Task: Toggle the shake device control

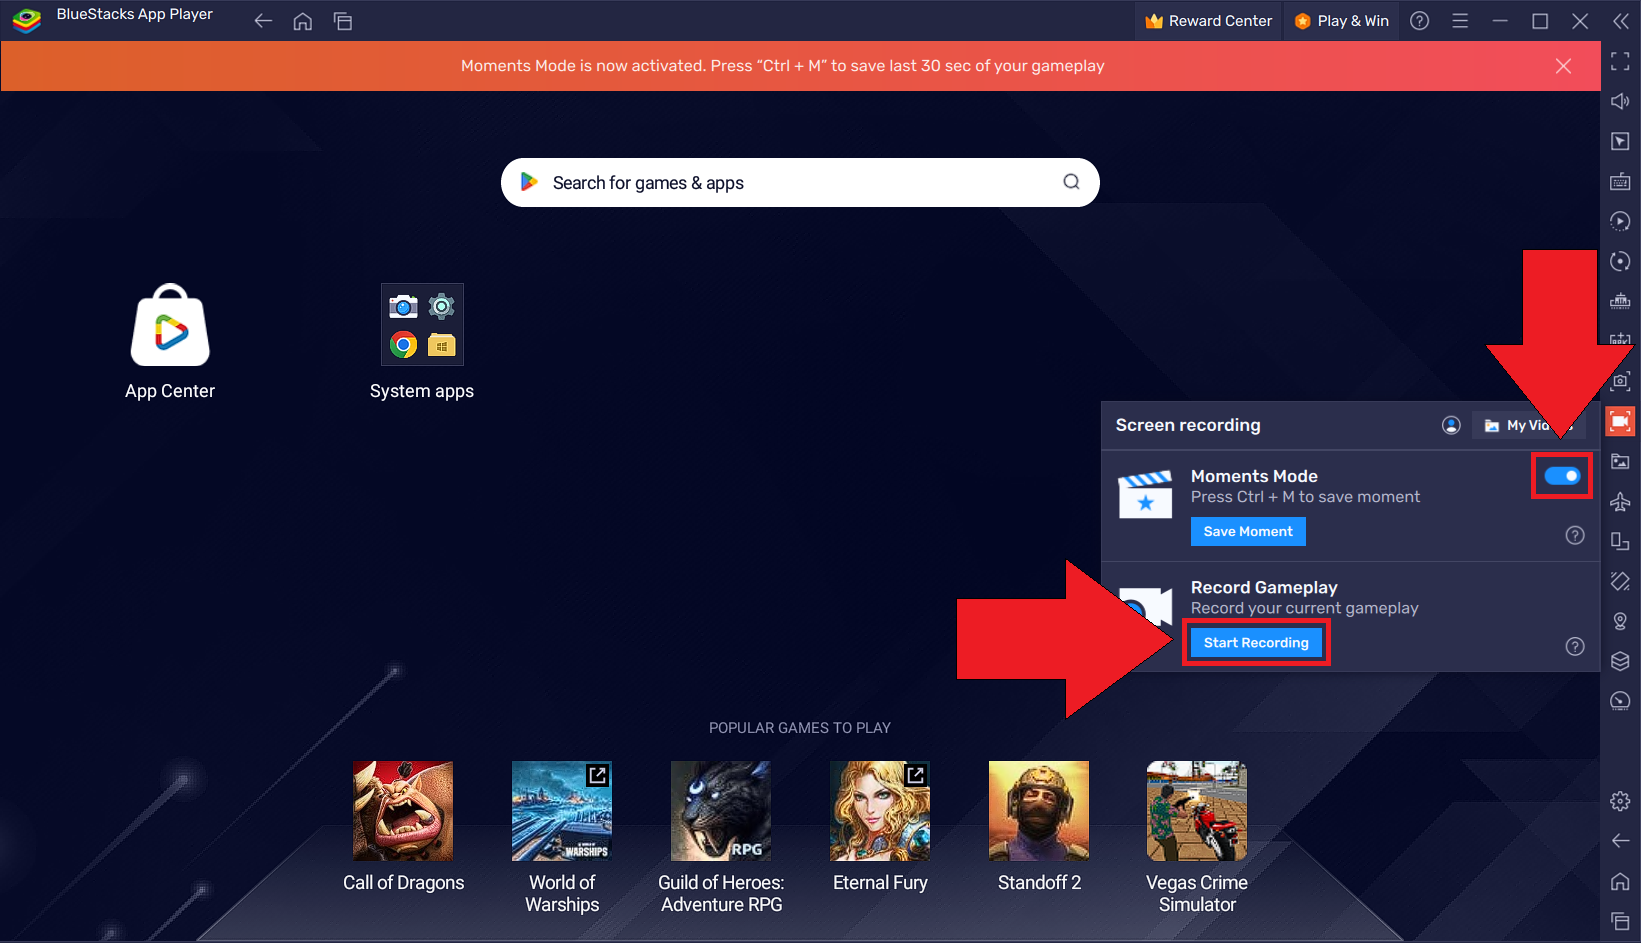Action: 1620,580
